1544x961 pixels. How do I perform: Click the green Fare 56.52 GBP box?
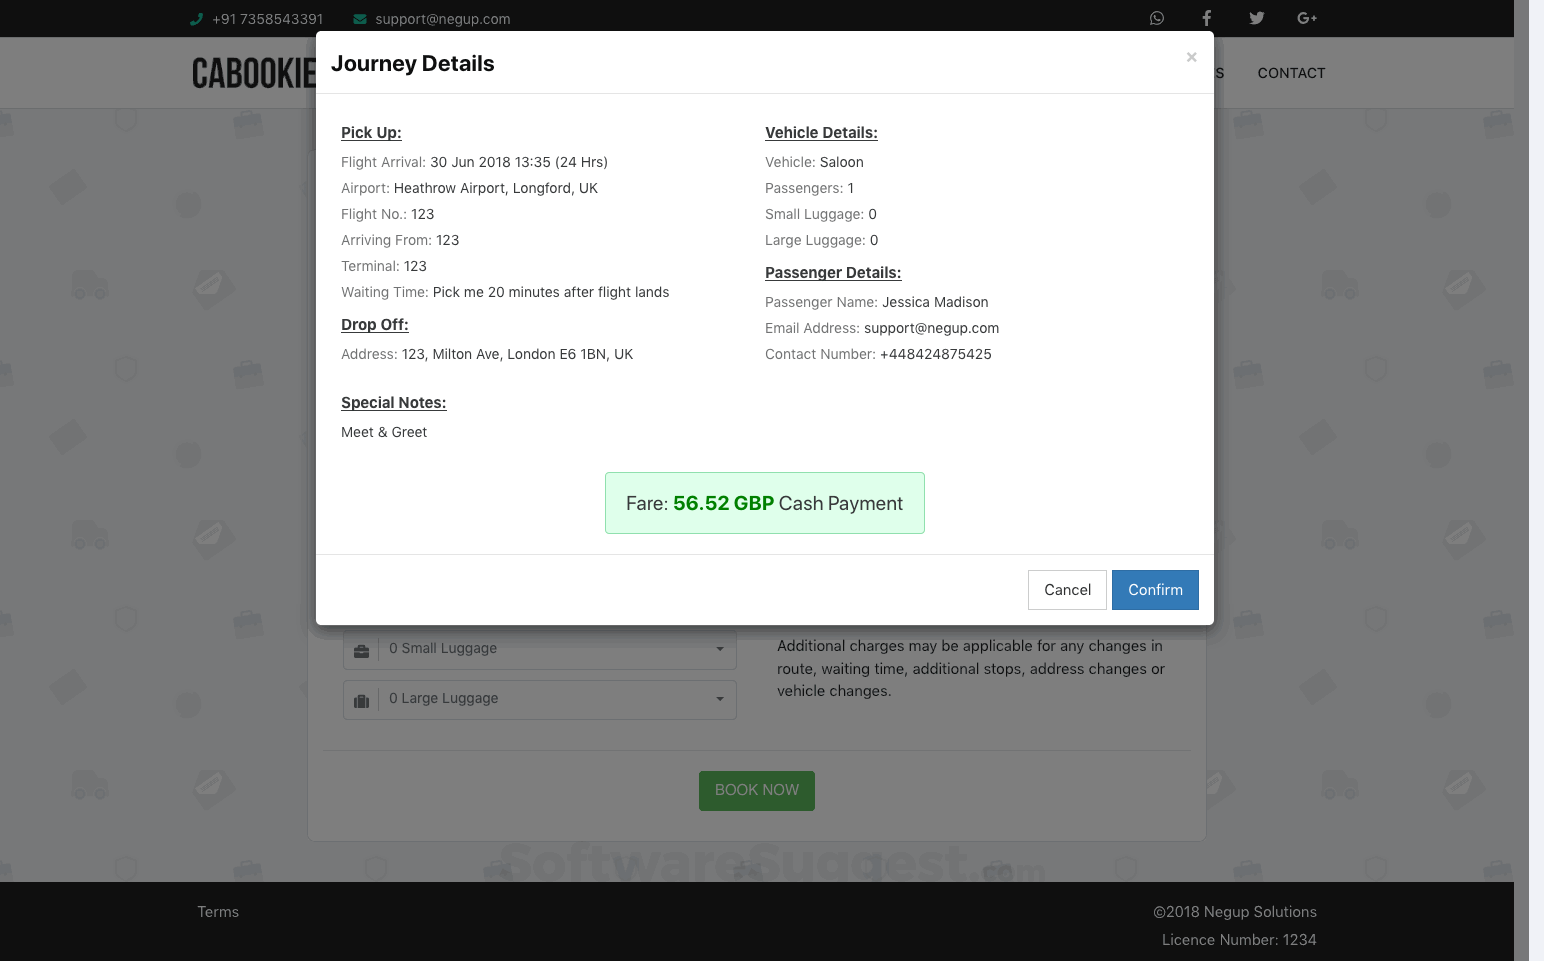764,503
